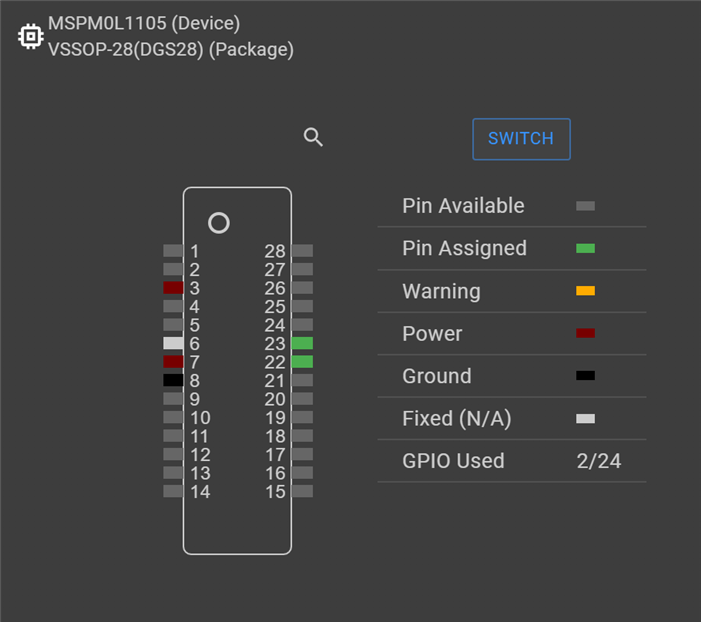Select pin 10 pad
701x622 pixels.
(x=173, y=417)
